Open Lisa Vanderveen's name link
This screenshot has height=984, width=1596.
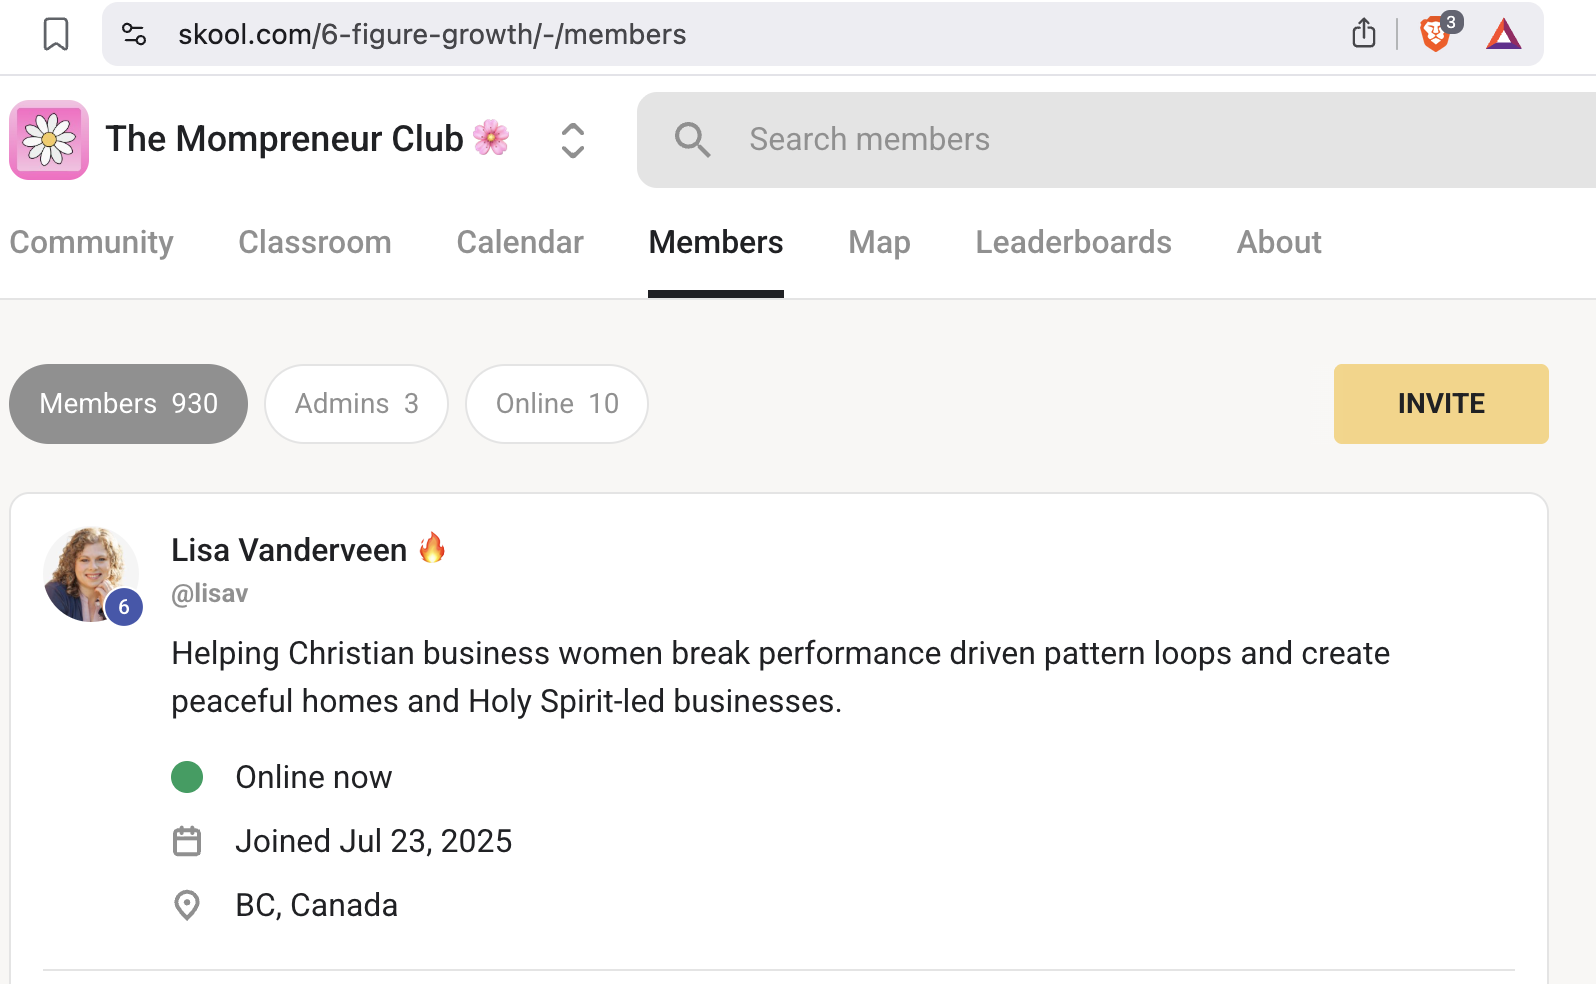click(289, 550)
